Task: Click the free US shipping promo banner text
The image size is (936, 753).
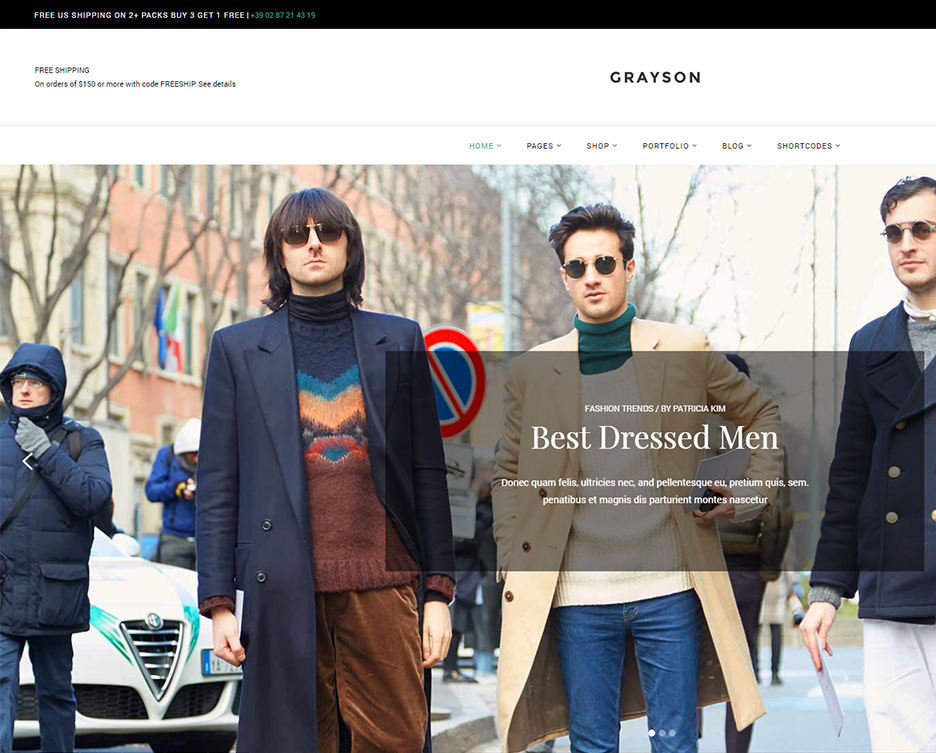Action: click(139, 15)
